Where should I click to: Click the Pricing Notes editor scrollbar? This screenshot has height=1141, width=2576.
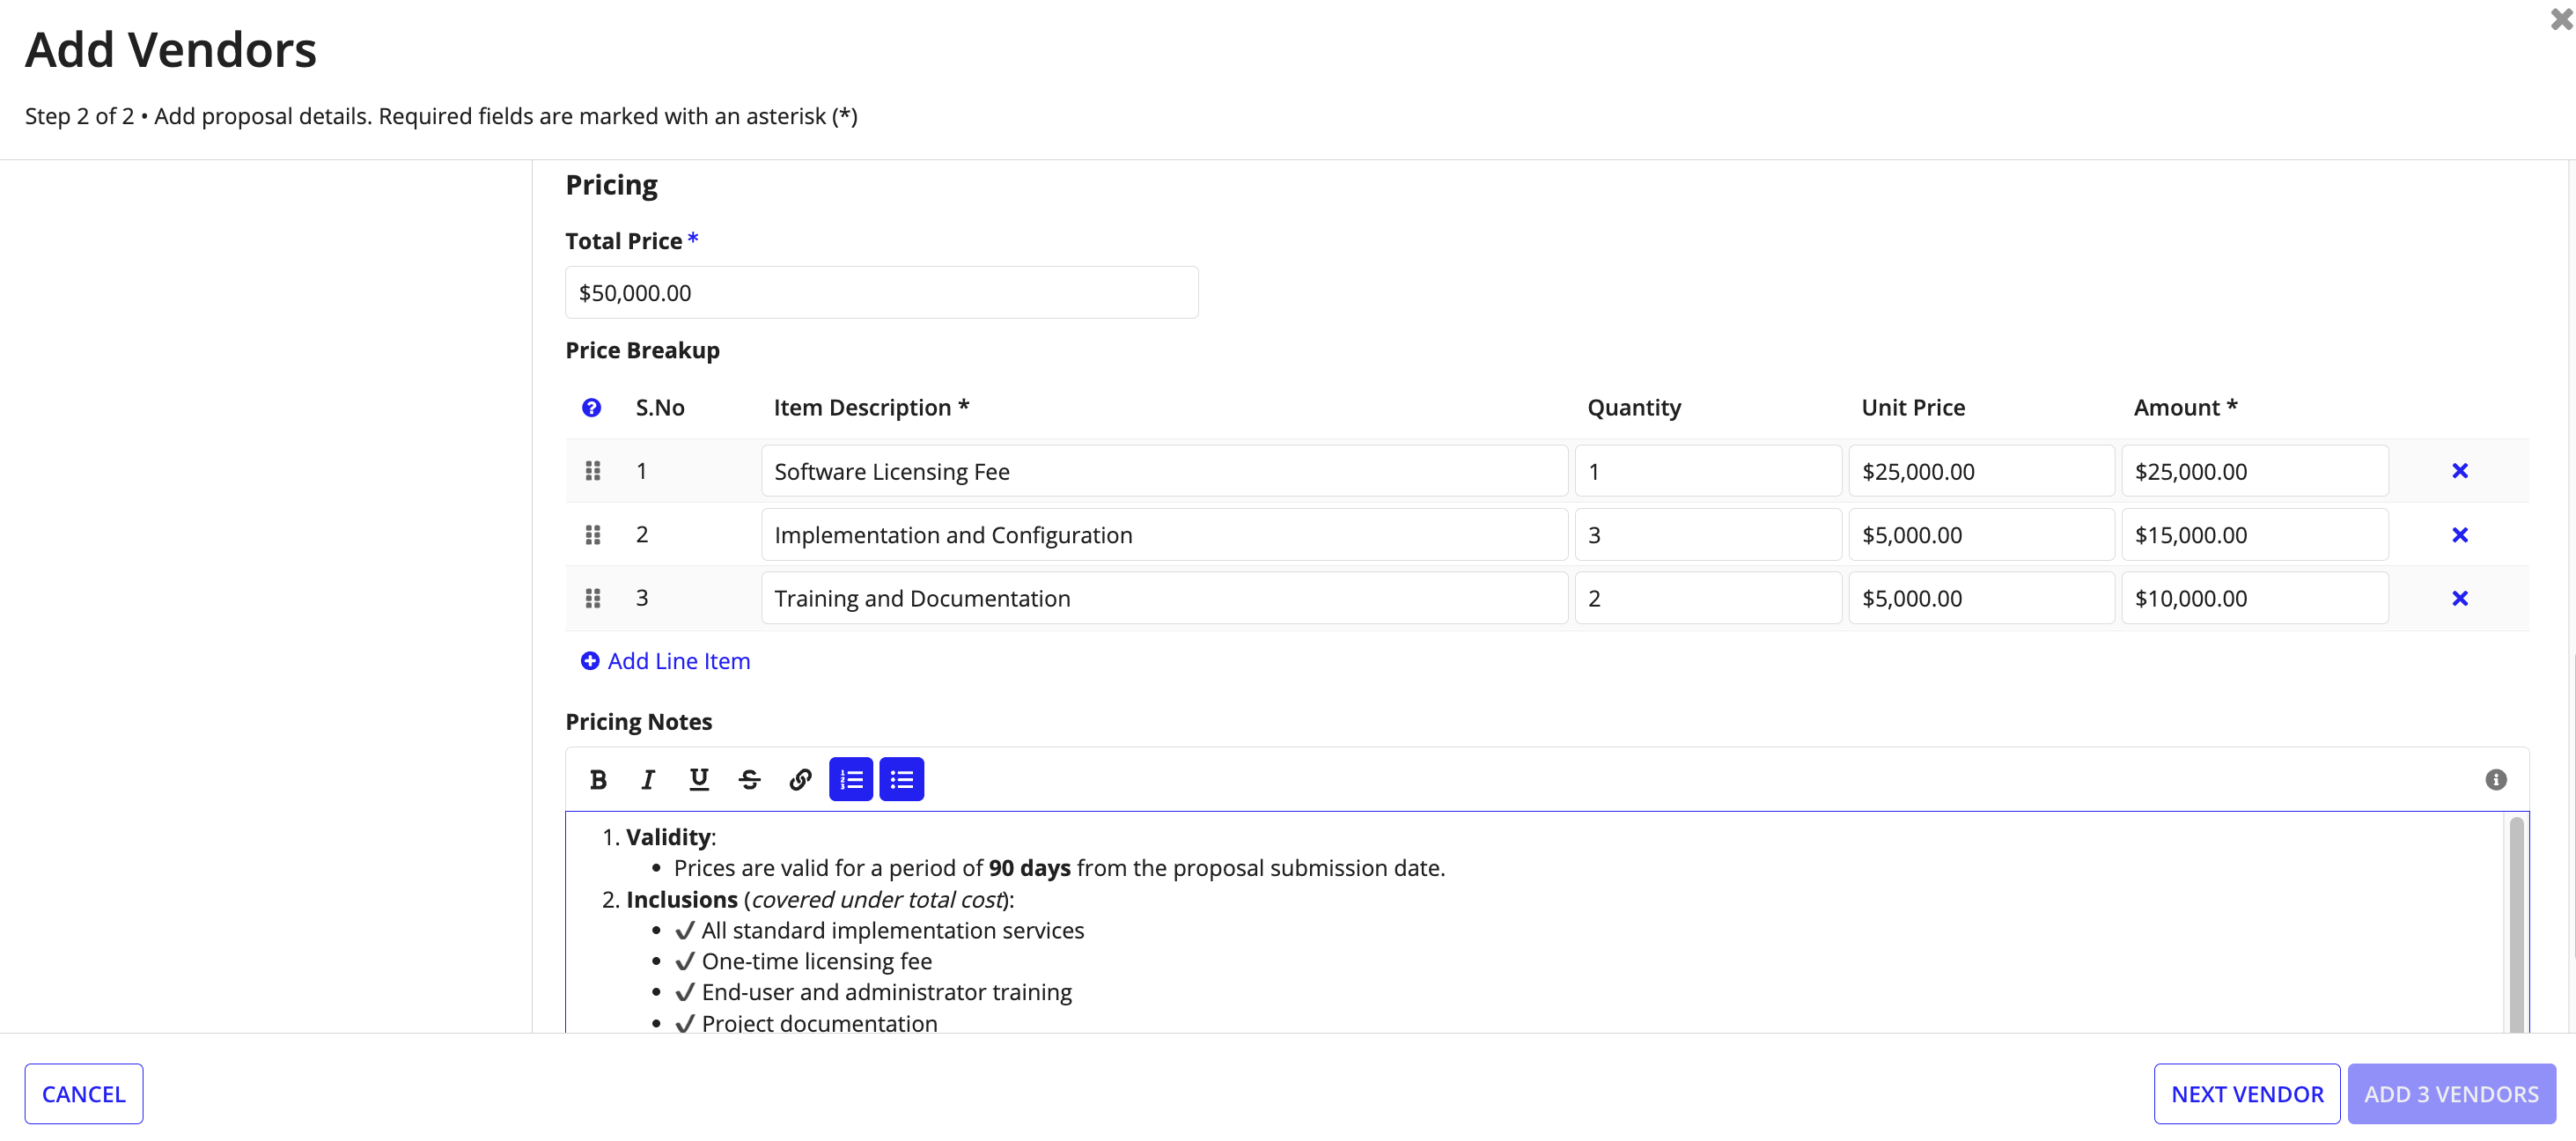pyautogui.click(x=2516, y=925)
